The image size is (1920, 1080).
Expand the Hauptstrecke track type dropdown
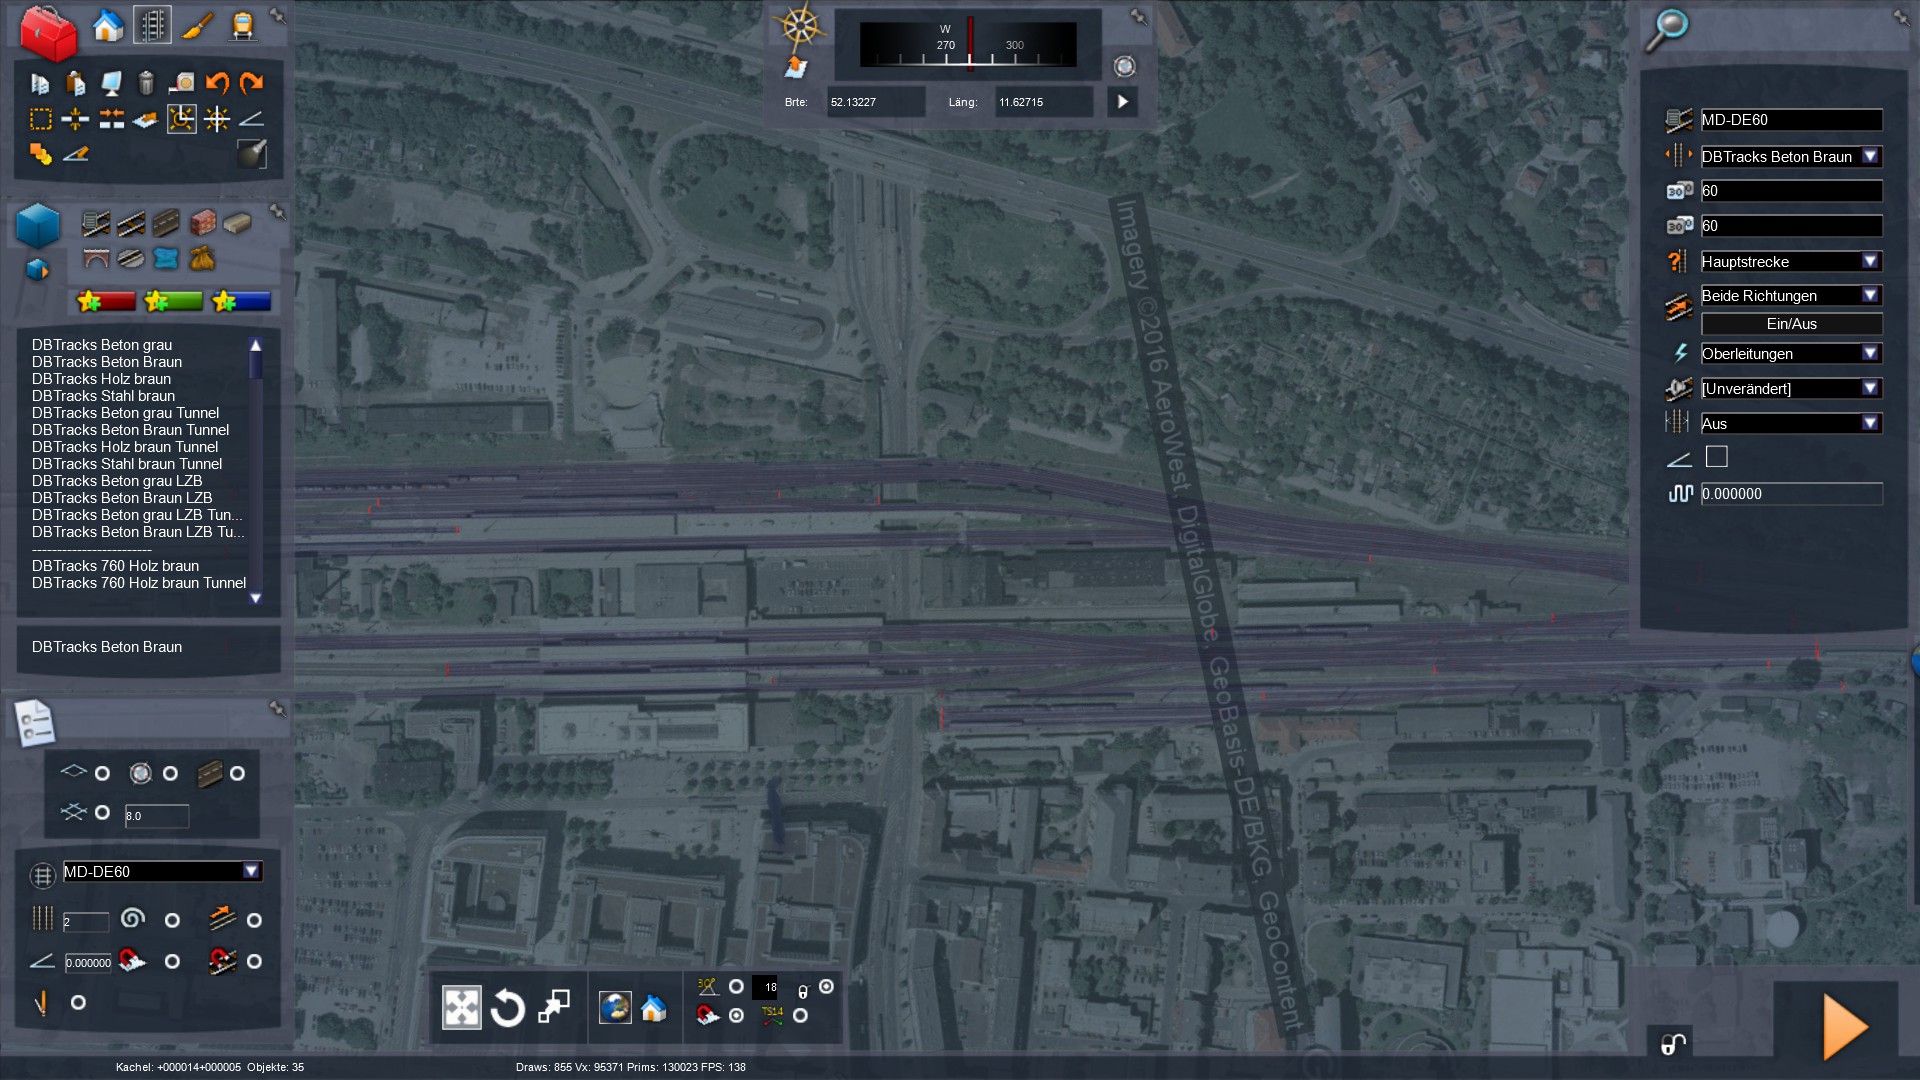coord(1870,261)
